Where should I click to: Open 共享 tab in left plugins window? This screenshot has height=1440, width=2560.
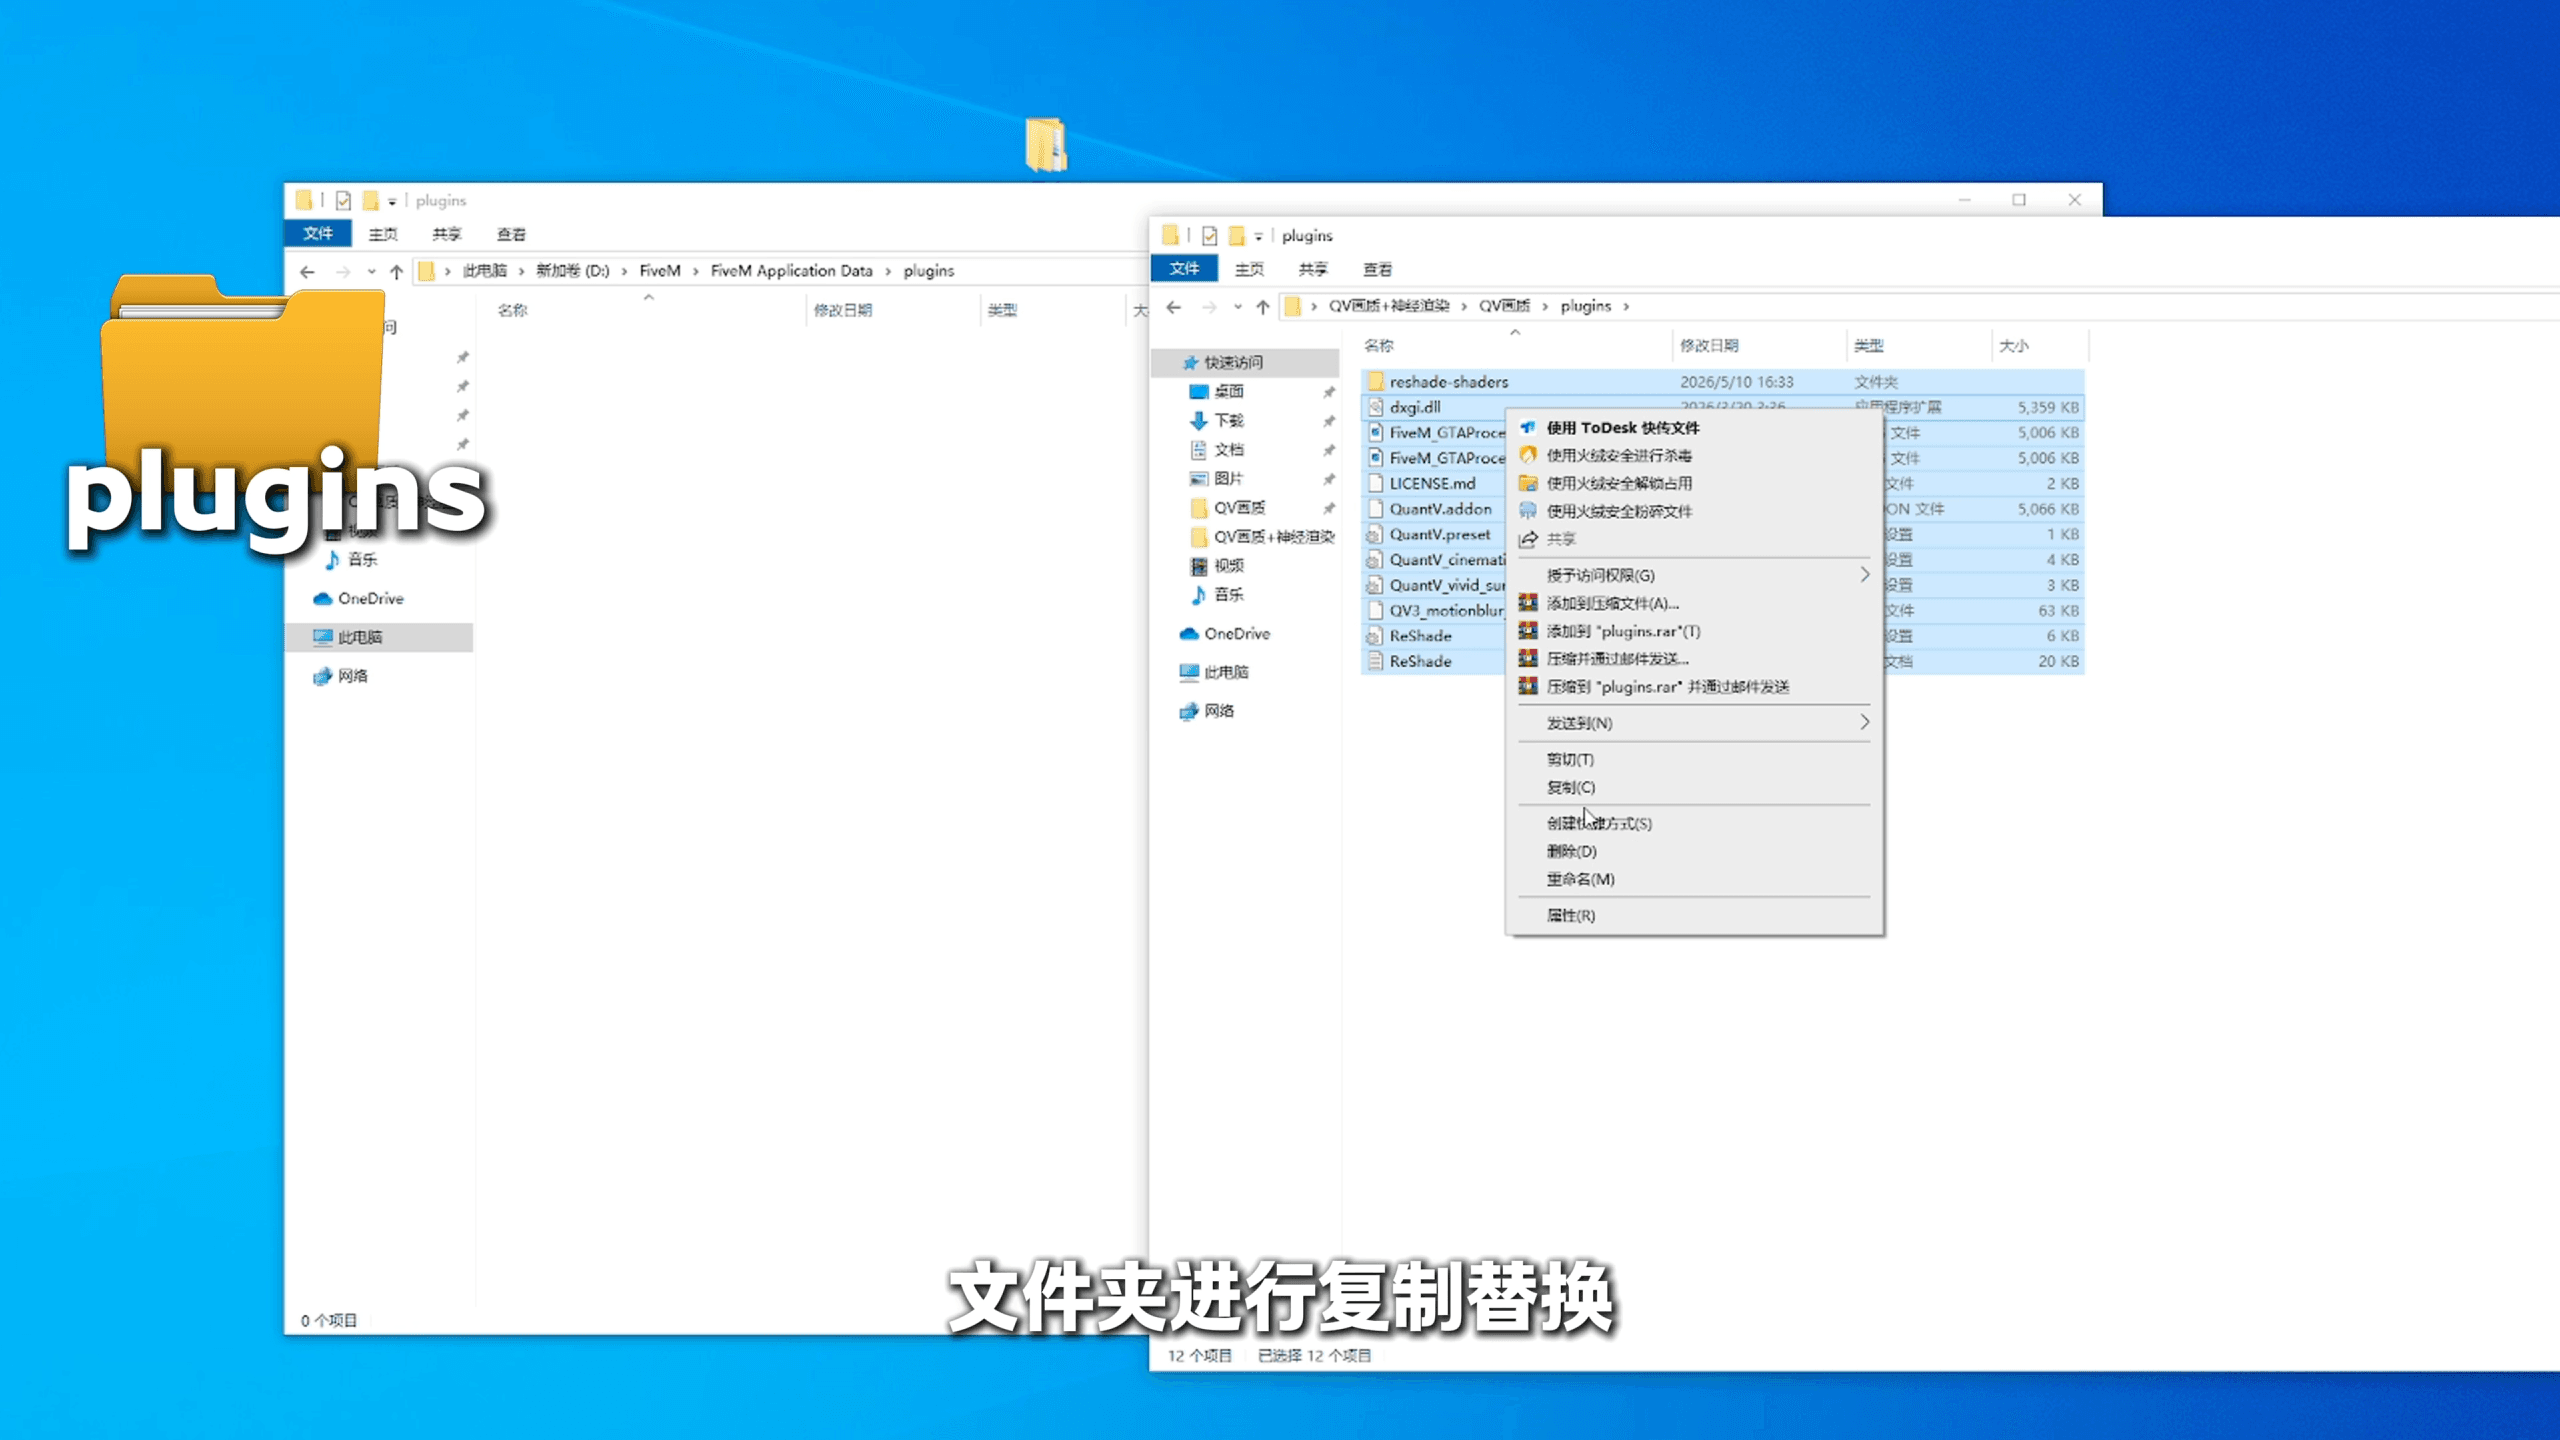pyautogui.click(x=446, y=233)
